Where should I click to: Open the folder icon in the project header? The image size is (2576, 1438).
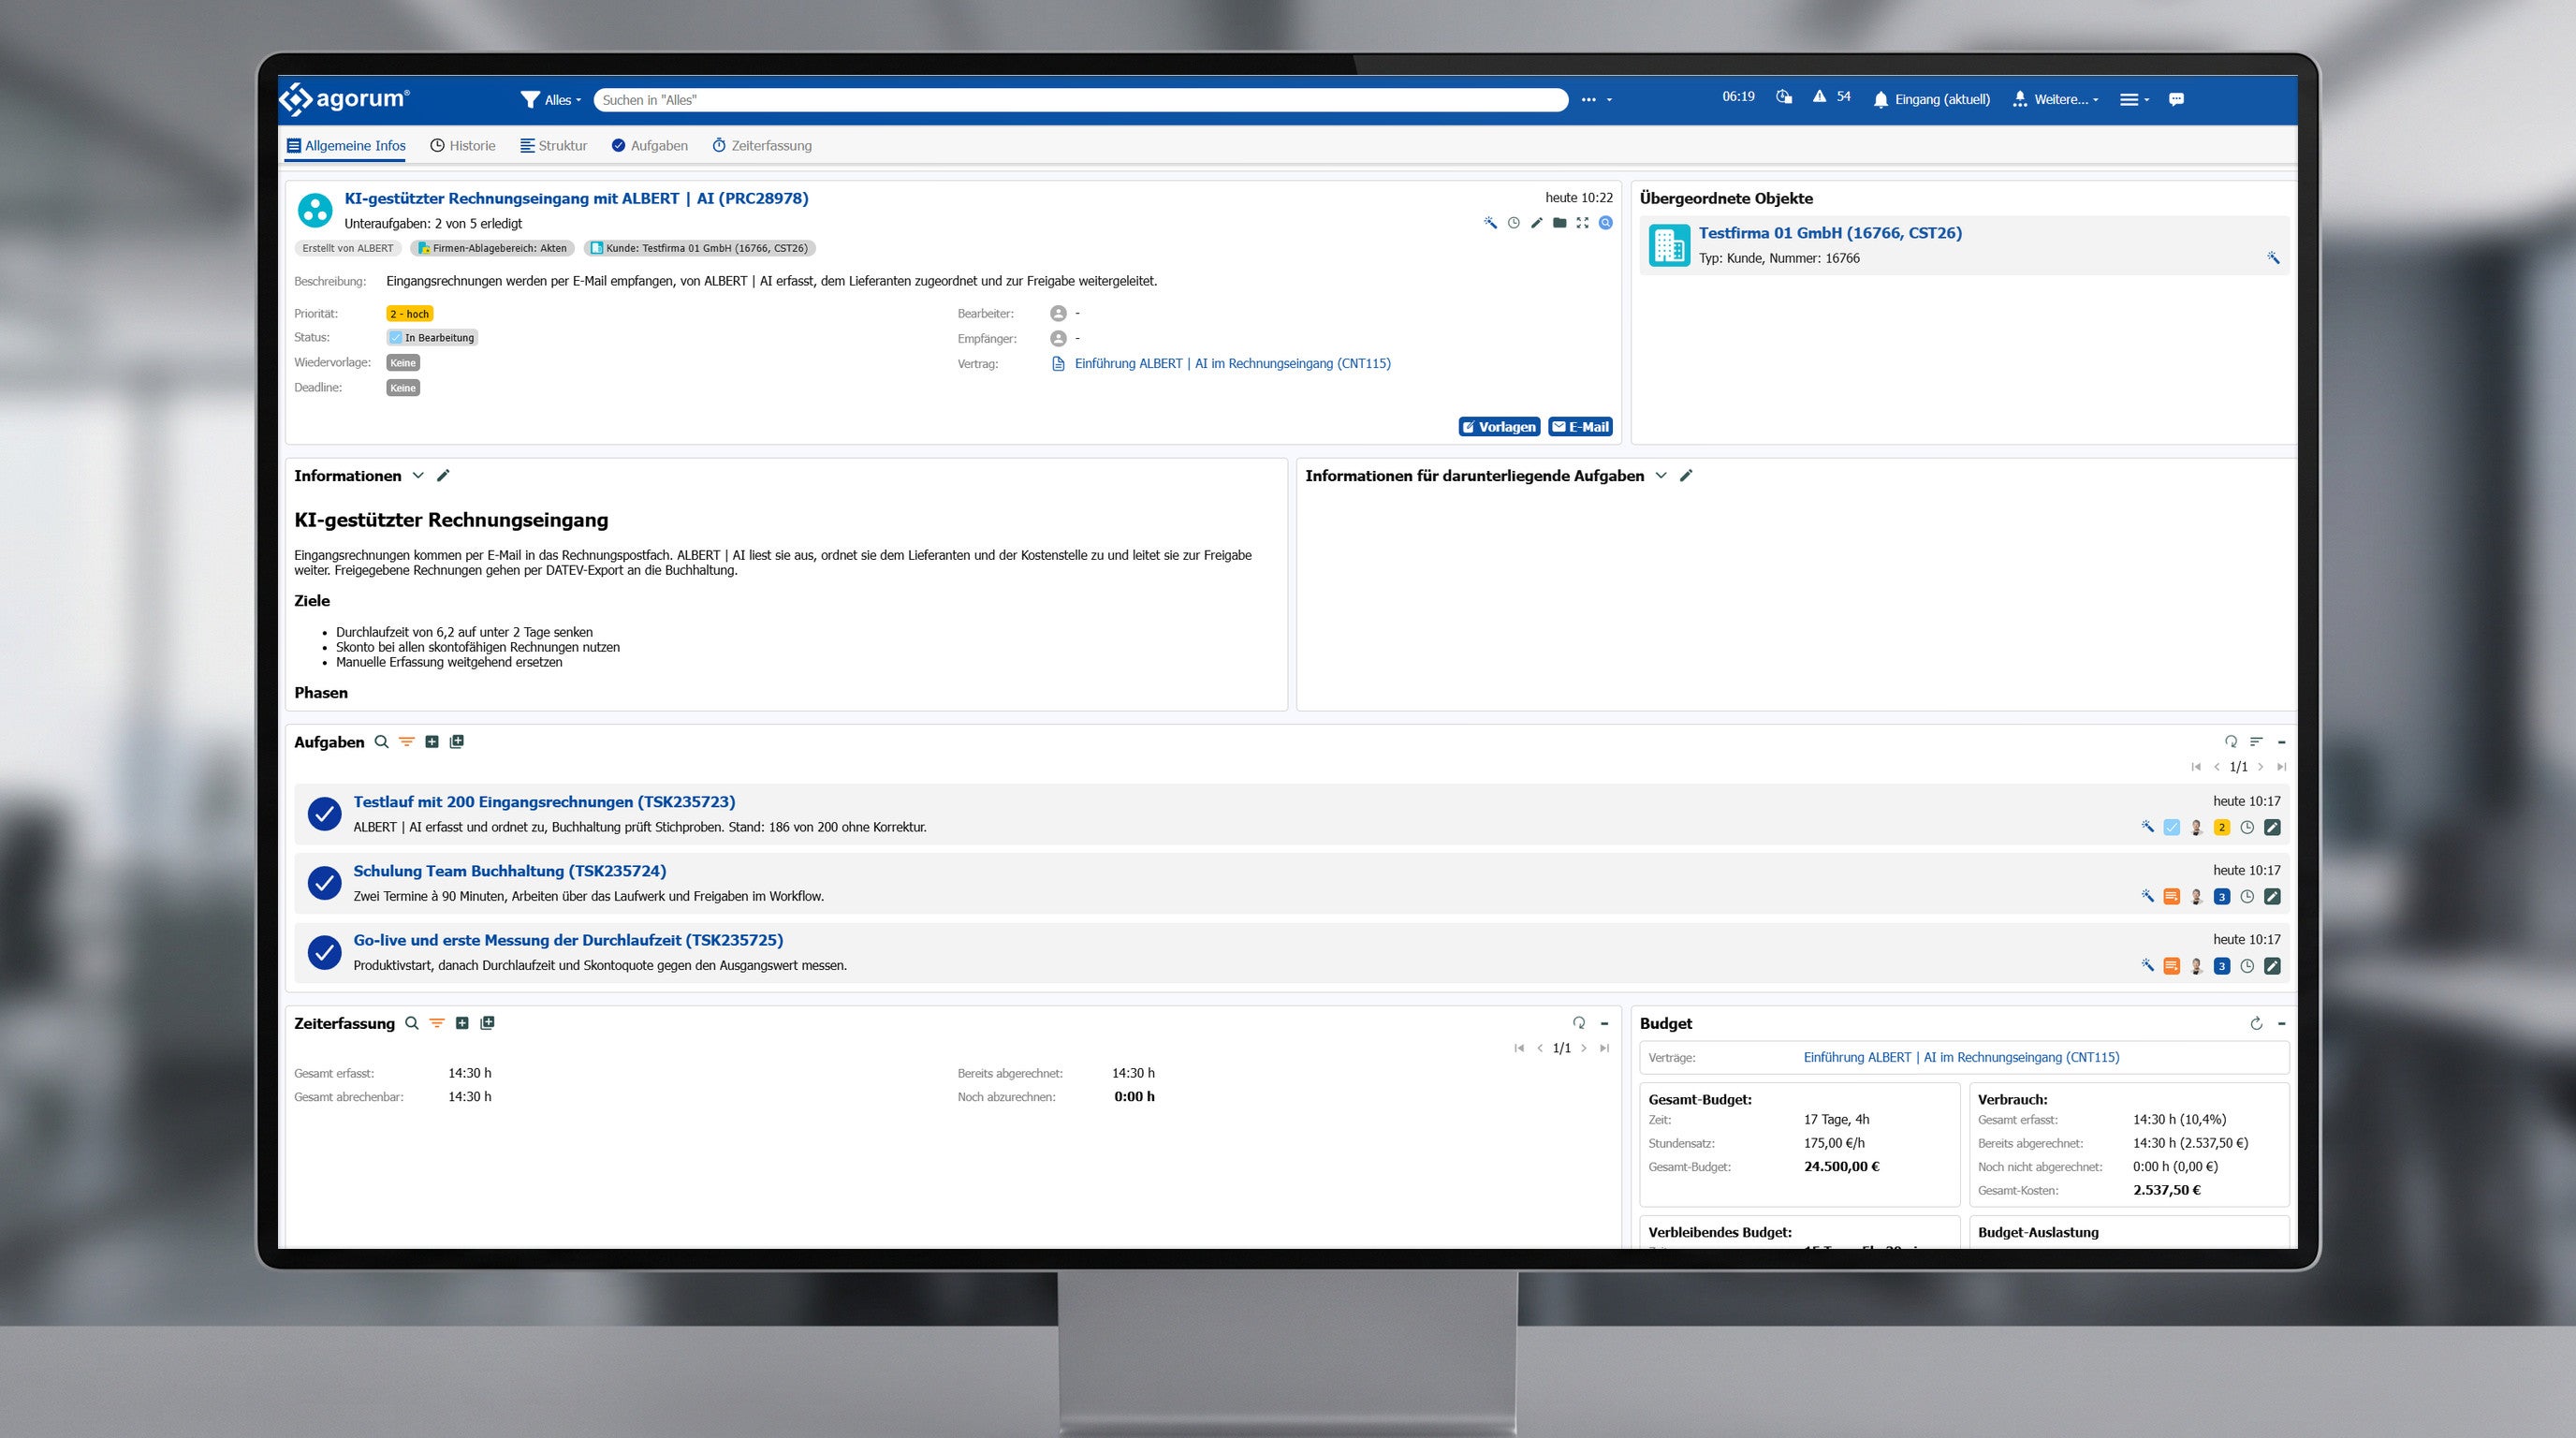point(1560,223)
